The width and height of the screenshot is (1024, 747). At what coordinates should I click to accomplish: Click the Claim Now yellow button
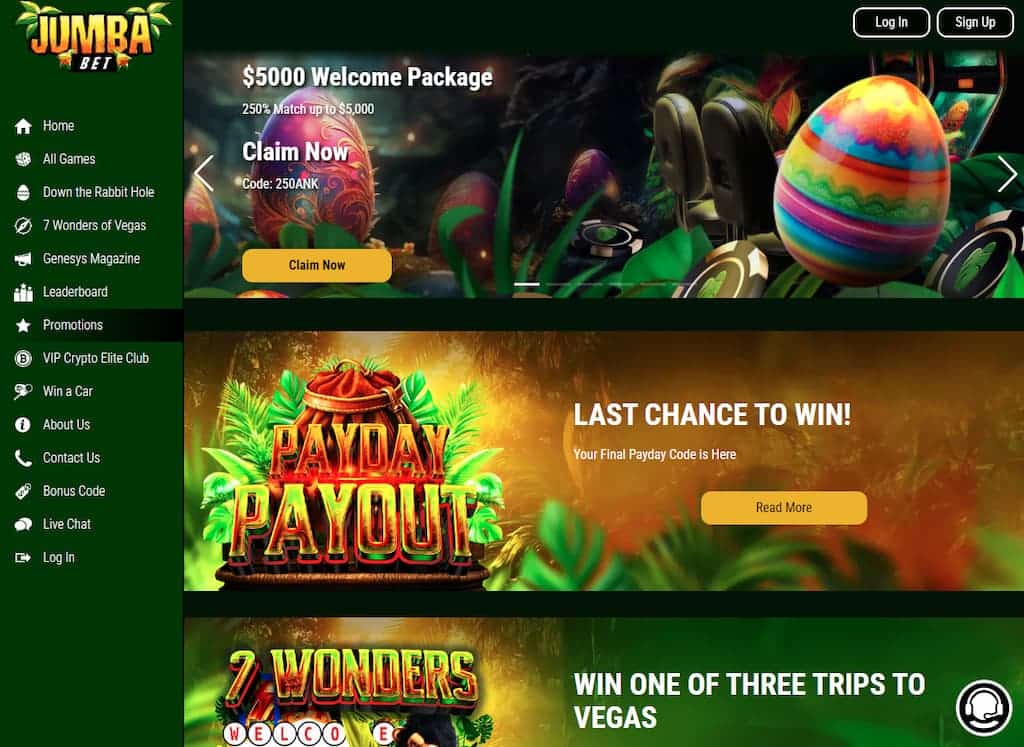coord(317,265)
